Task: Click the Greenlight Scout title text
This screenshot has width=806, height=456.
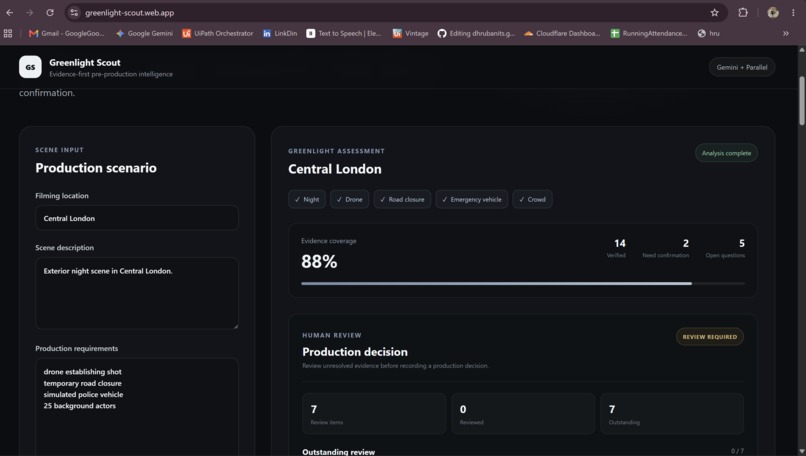Action: [x=85, y=63]
